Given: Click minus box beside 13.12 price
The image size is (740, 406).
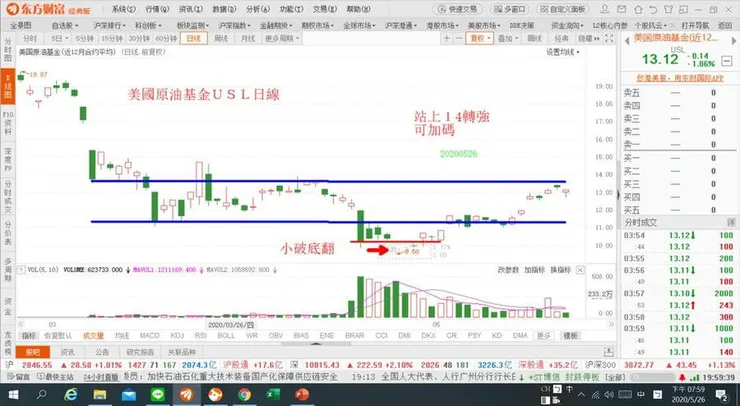Looking at the screenshot, I should (728, 60).
